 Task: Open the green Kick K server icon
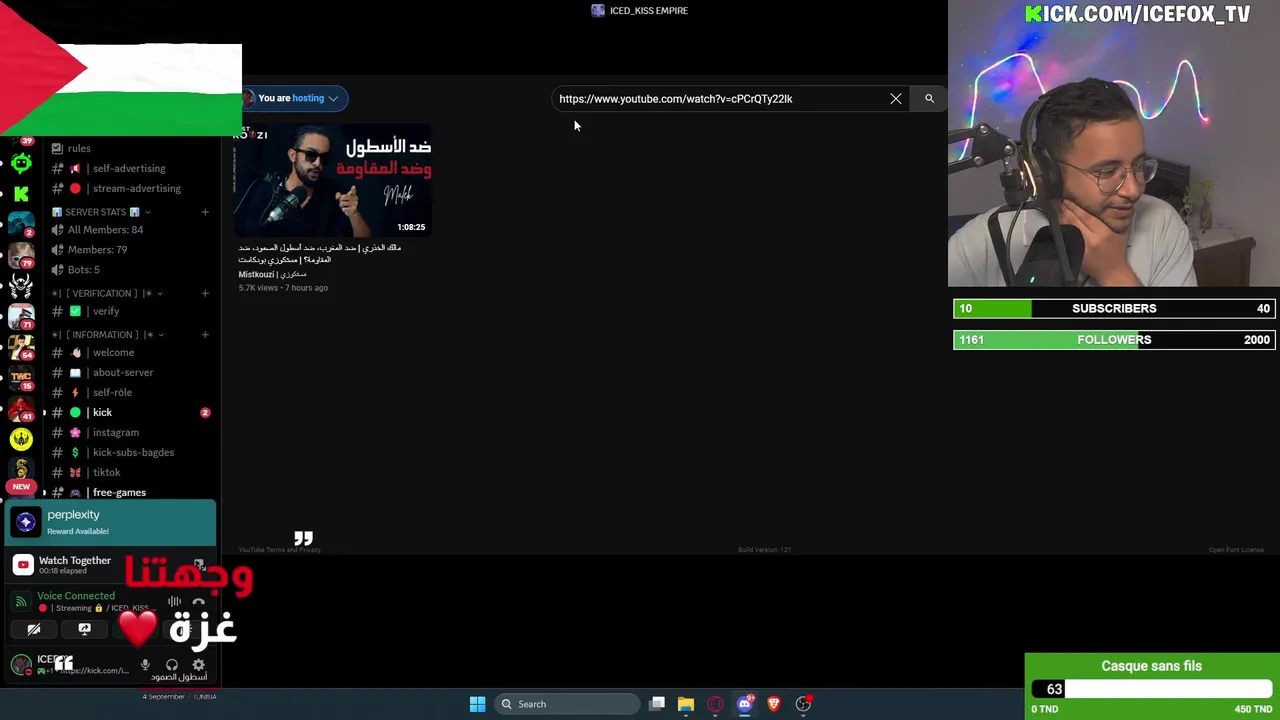pyautogui.click(x=21, y=194)
